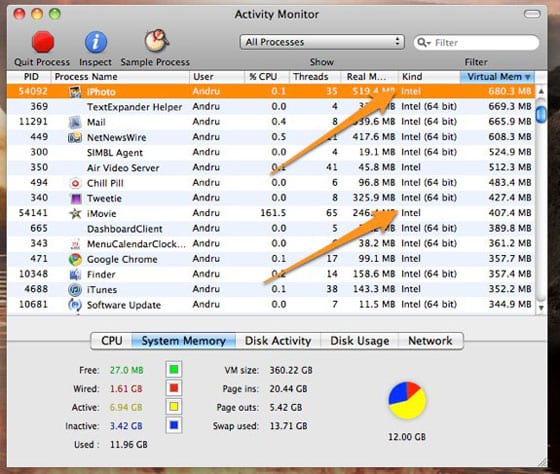Image resolution: width=560 pixels, height=474 pixels.
Task: Click the Software Update icon
Action: 75,305
